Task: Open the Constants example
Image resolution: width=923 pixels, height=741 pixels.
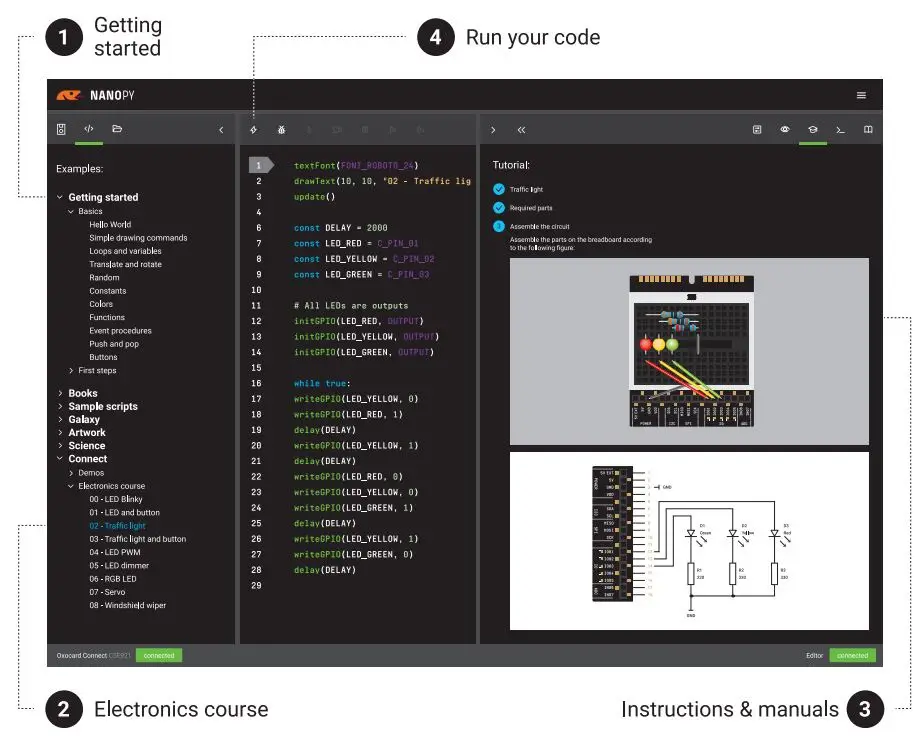Action: pyautogui.click(x=108, y=291)
